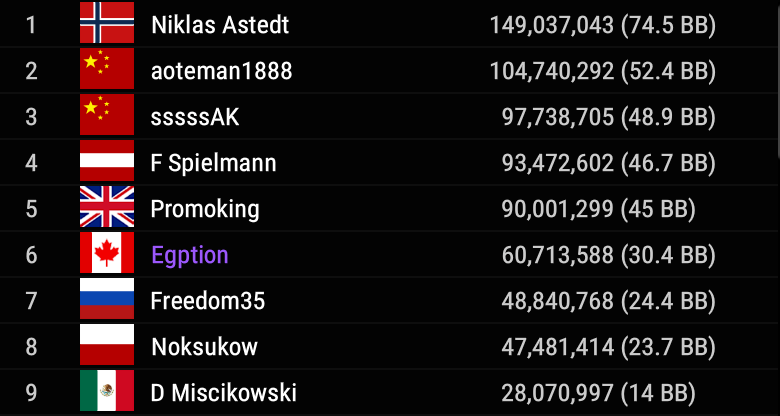Image resolution: width=780 pixels, height=416 pixels.
Task: Select the Mexico flag beside D Miscikowski
Action: coord(107,391)
